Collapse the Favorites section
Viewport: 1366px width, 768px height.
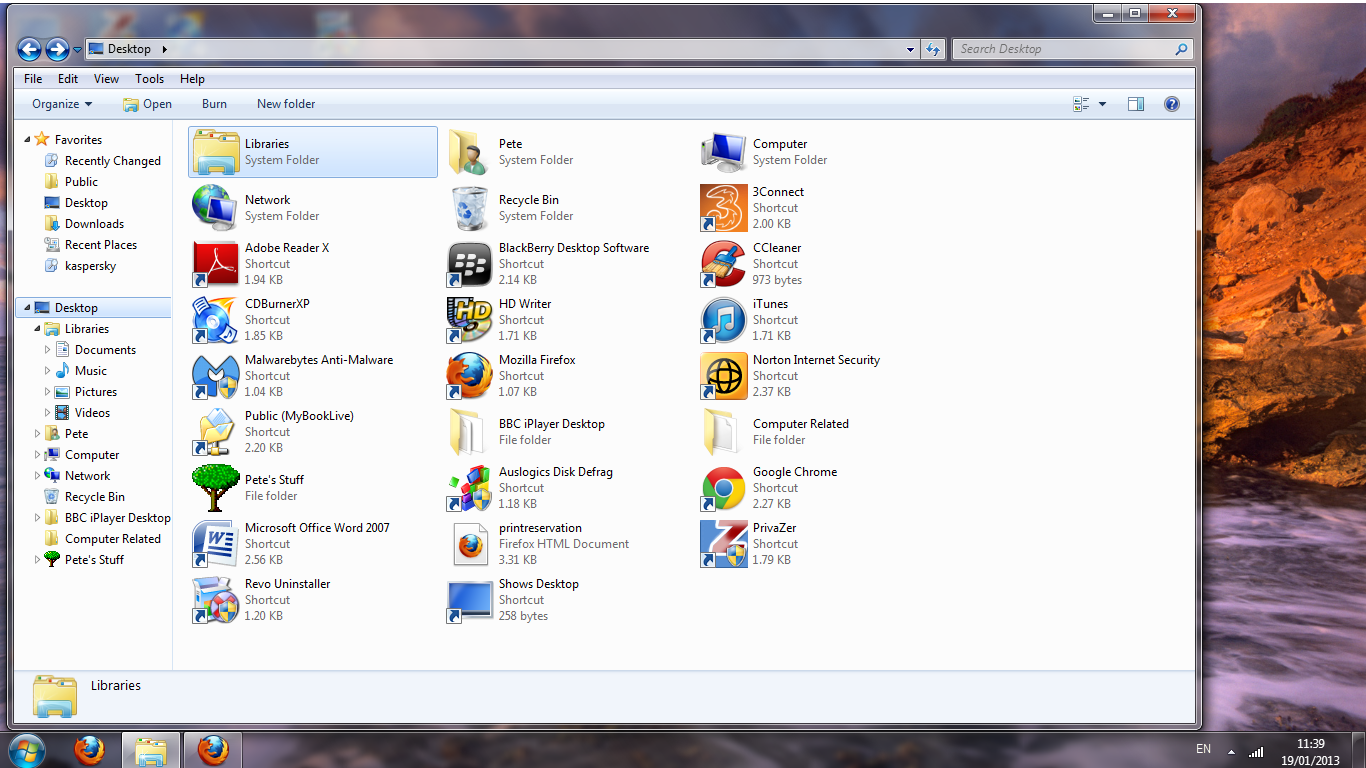click(27, 140)
